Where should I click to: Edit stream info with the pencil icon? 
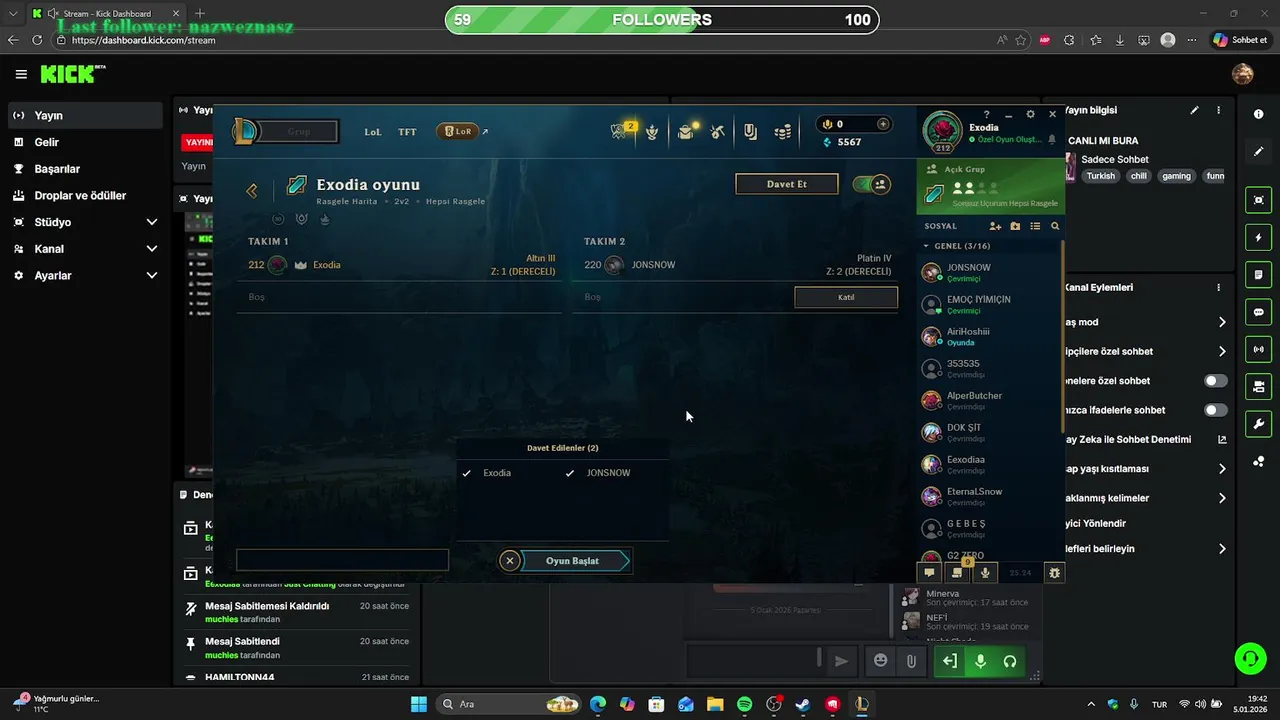(1194, 110)
